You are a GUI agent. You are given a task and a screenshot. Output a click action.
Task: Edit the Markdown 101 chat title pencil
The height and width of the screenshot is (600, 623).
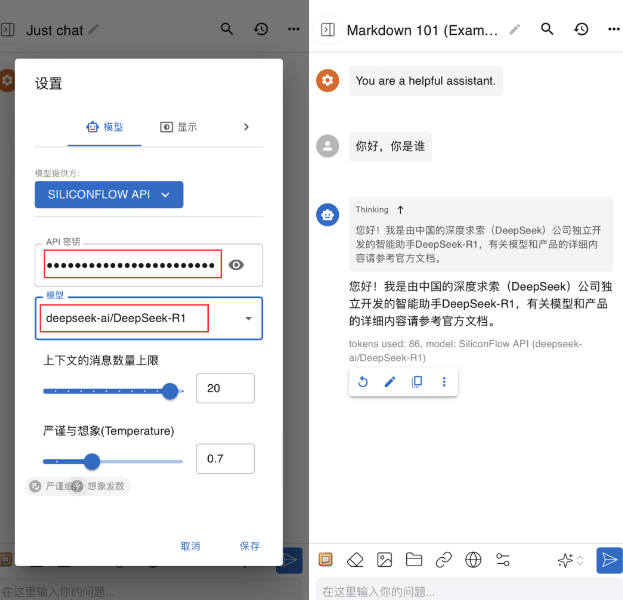[515, 29]
